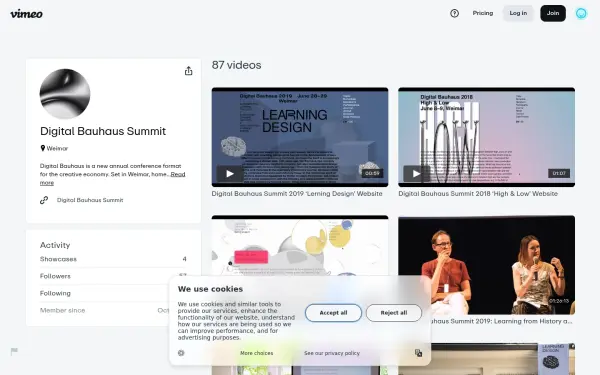The width and height of the screenshot is (600, 375).
Task: Click the Join button
Action: pyautogui.click(x=553, y=13)
